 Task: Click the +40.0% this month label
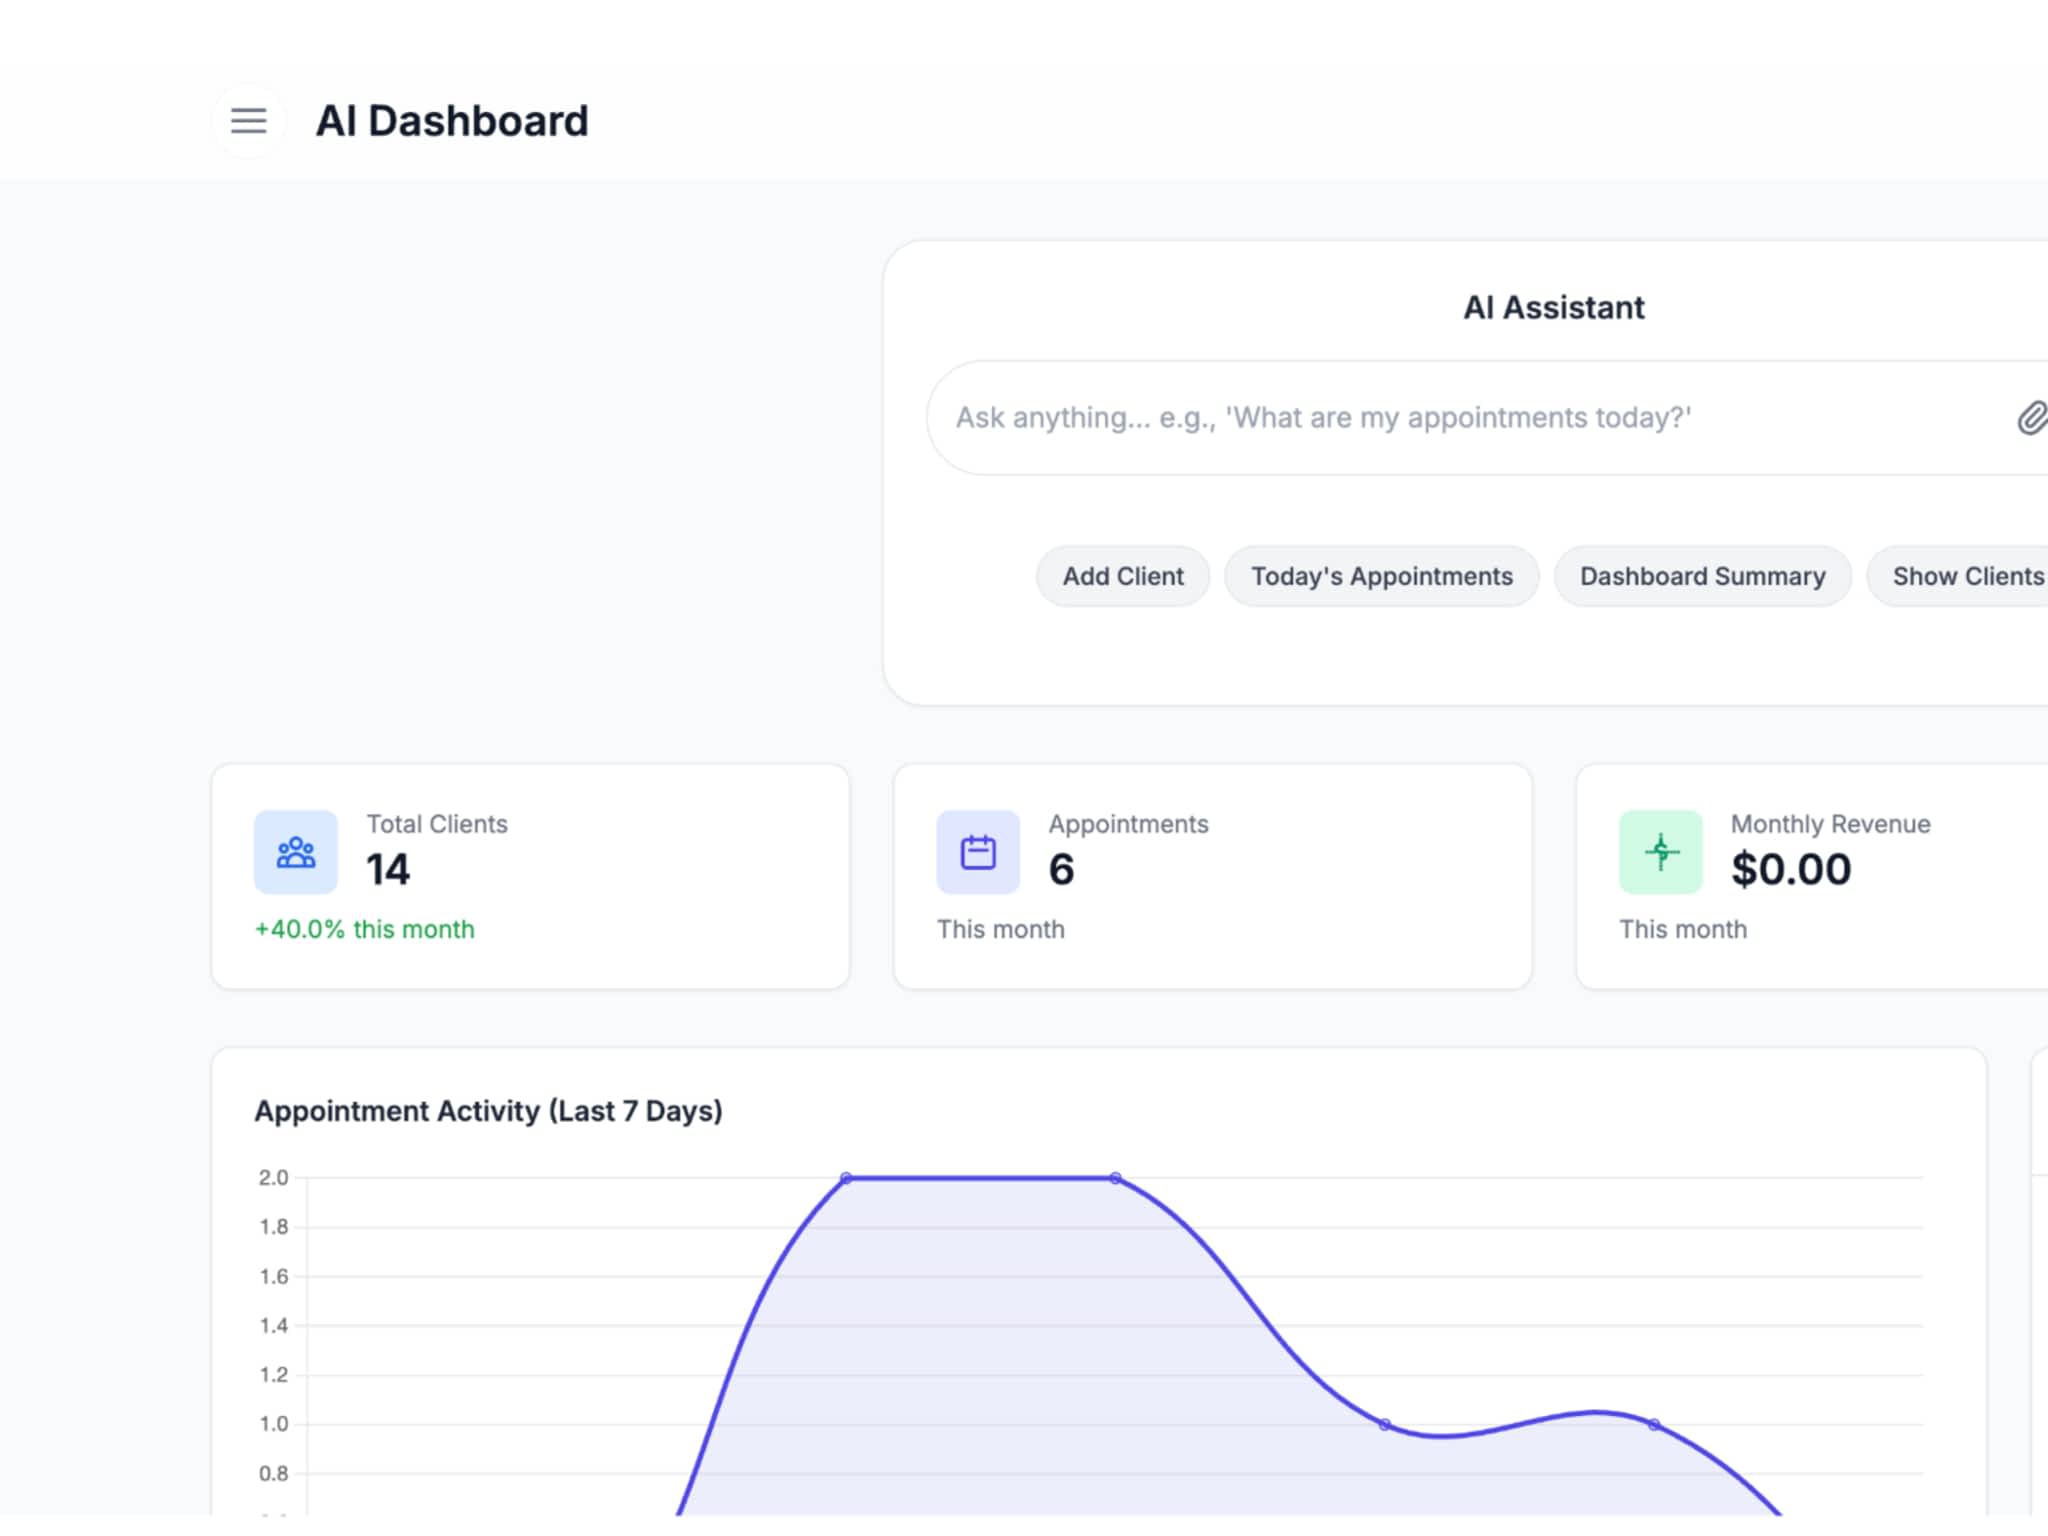point(365,929)
